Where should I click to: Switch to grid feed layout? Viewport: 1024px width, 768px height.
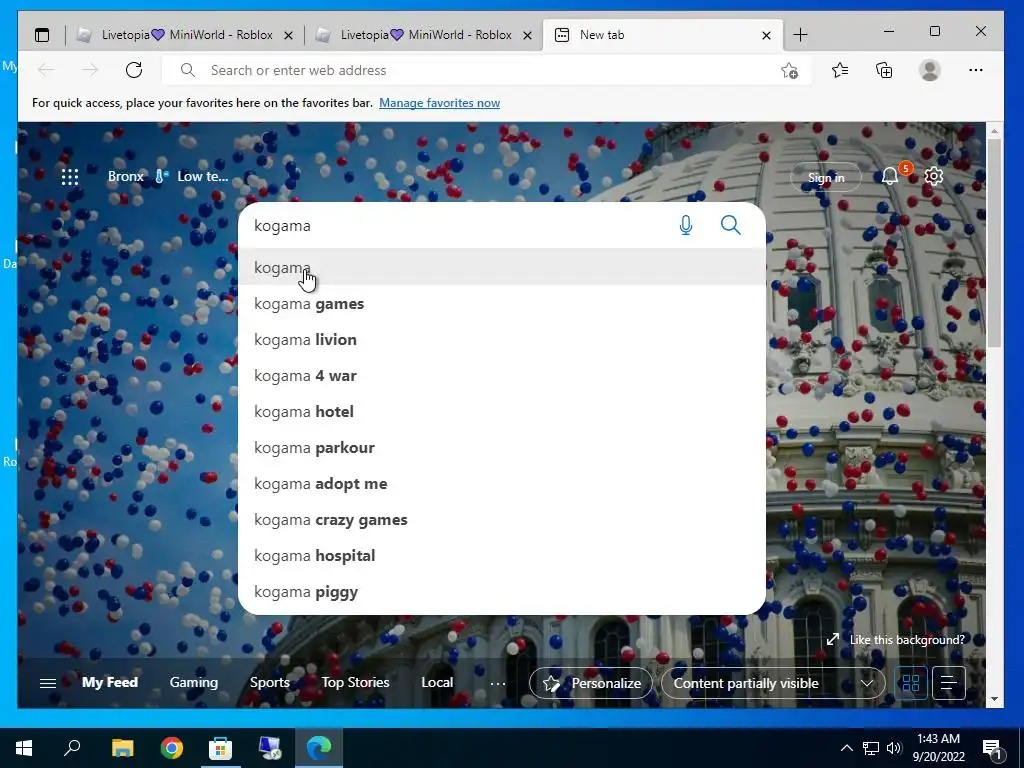point(910,683)
